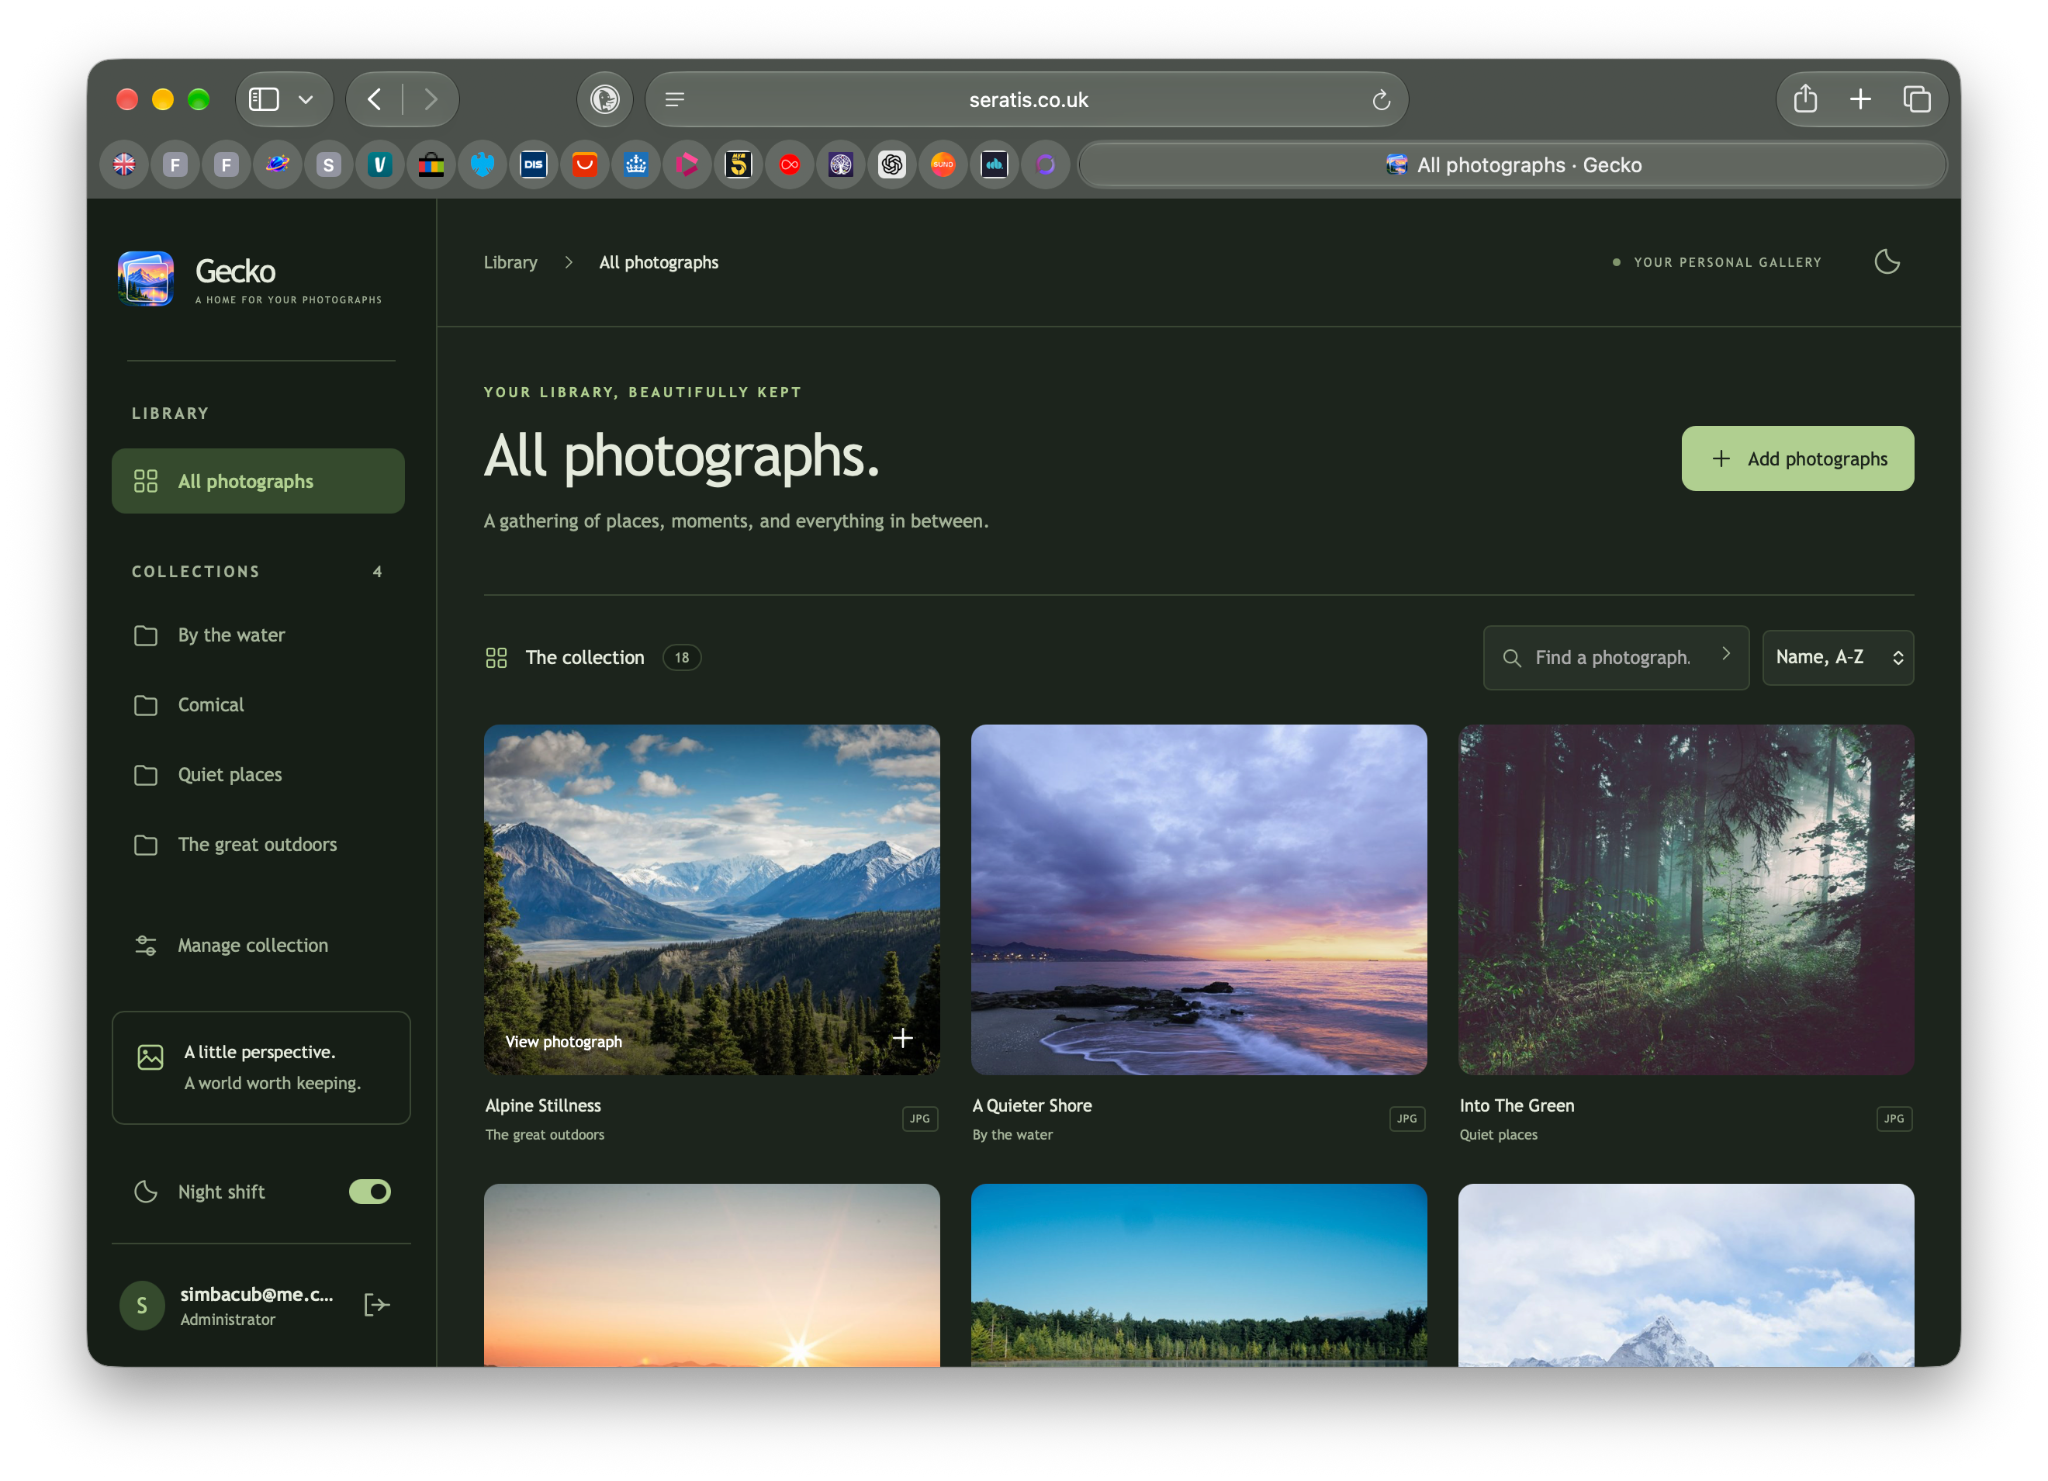Viewport: 2048px width, 1481px height.
Task: Open the ChatGPT favorite icon in the bookmarks bar
Action: pos(892,165)
